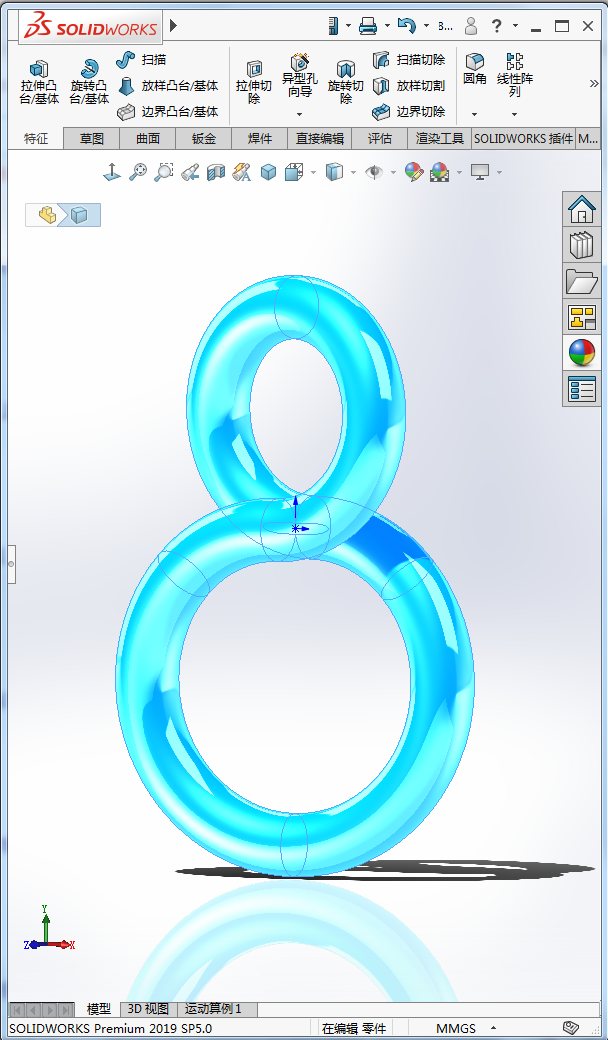Click the Display Style cube icon

click(x=334, y=172)
